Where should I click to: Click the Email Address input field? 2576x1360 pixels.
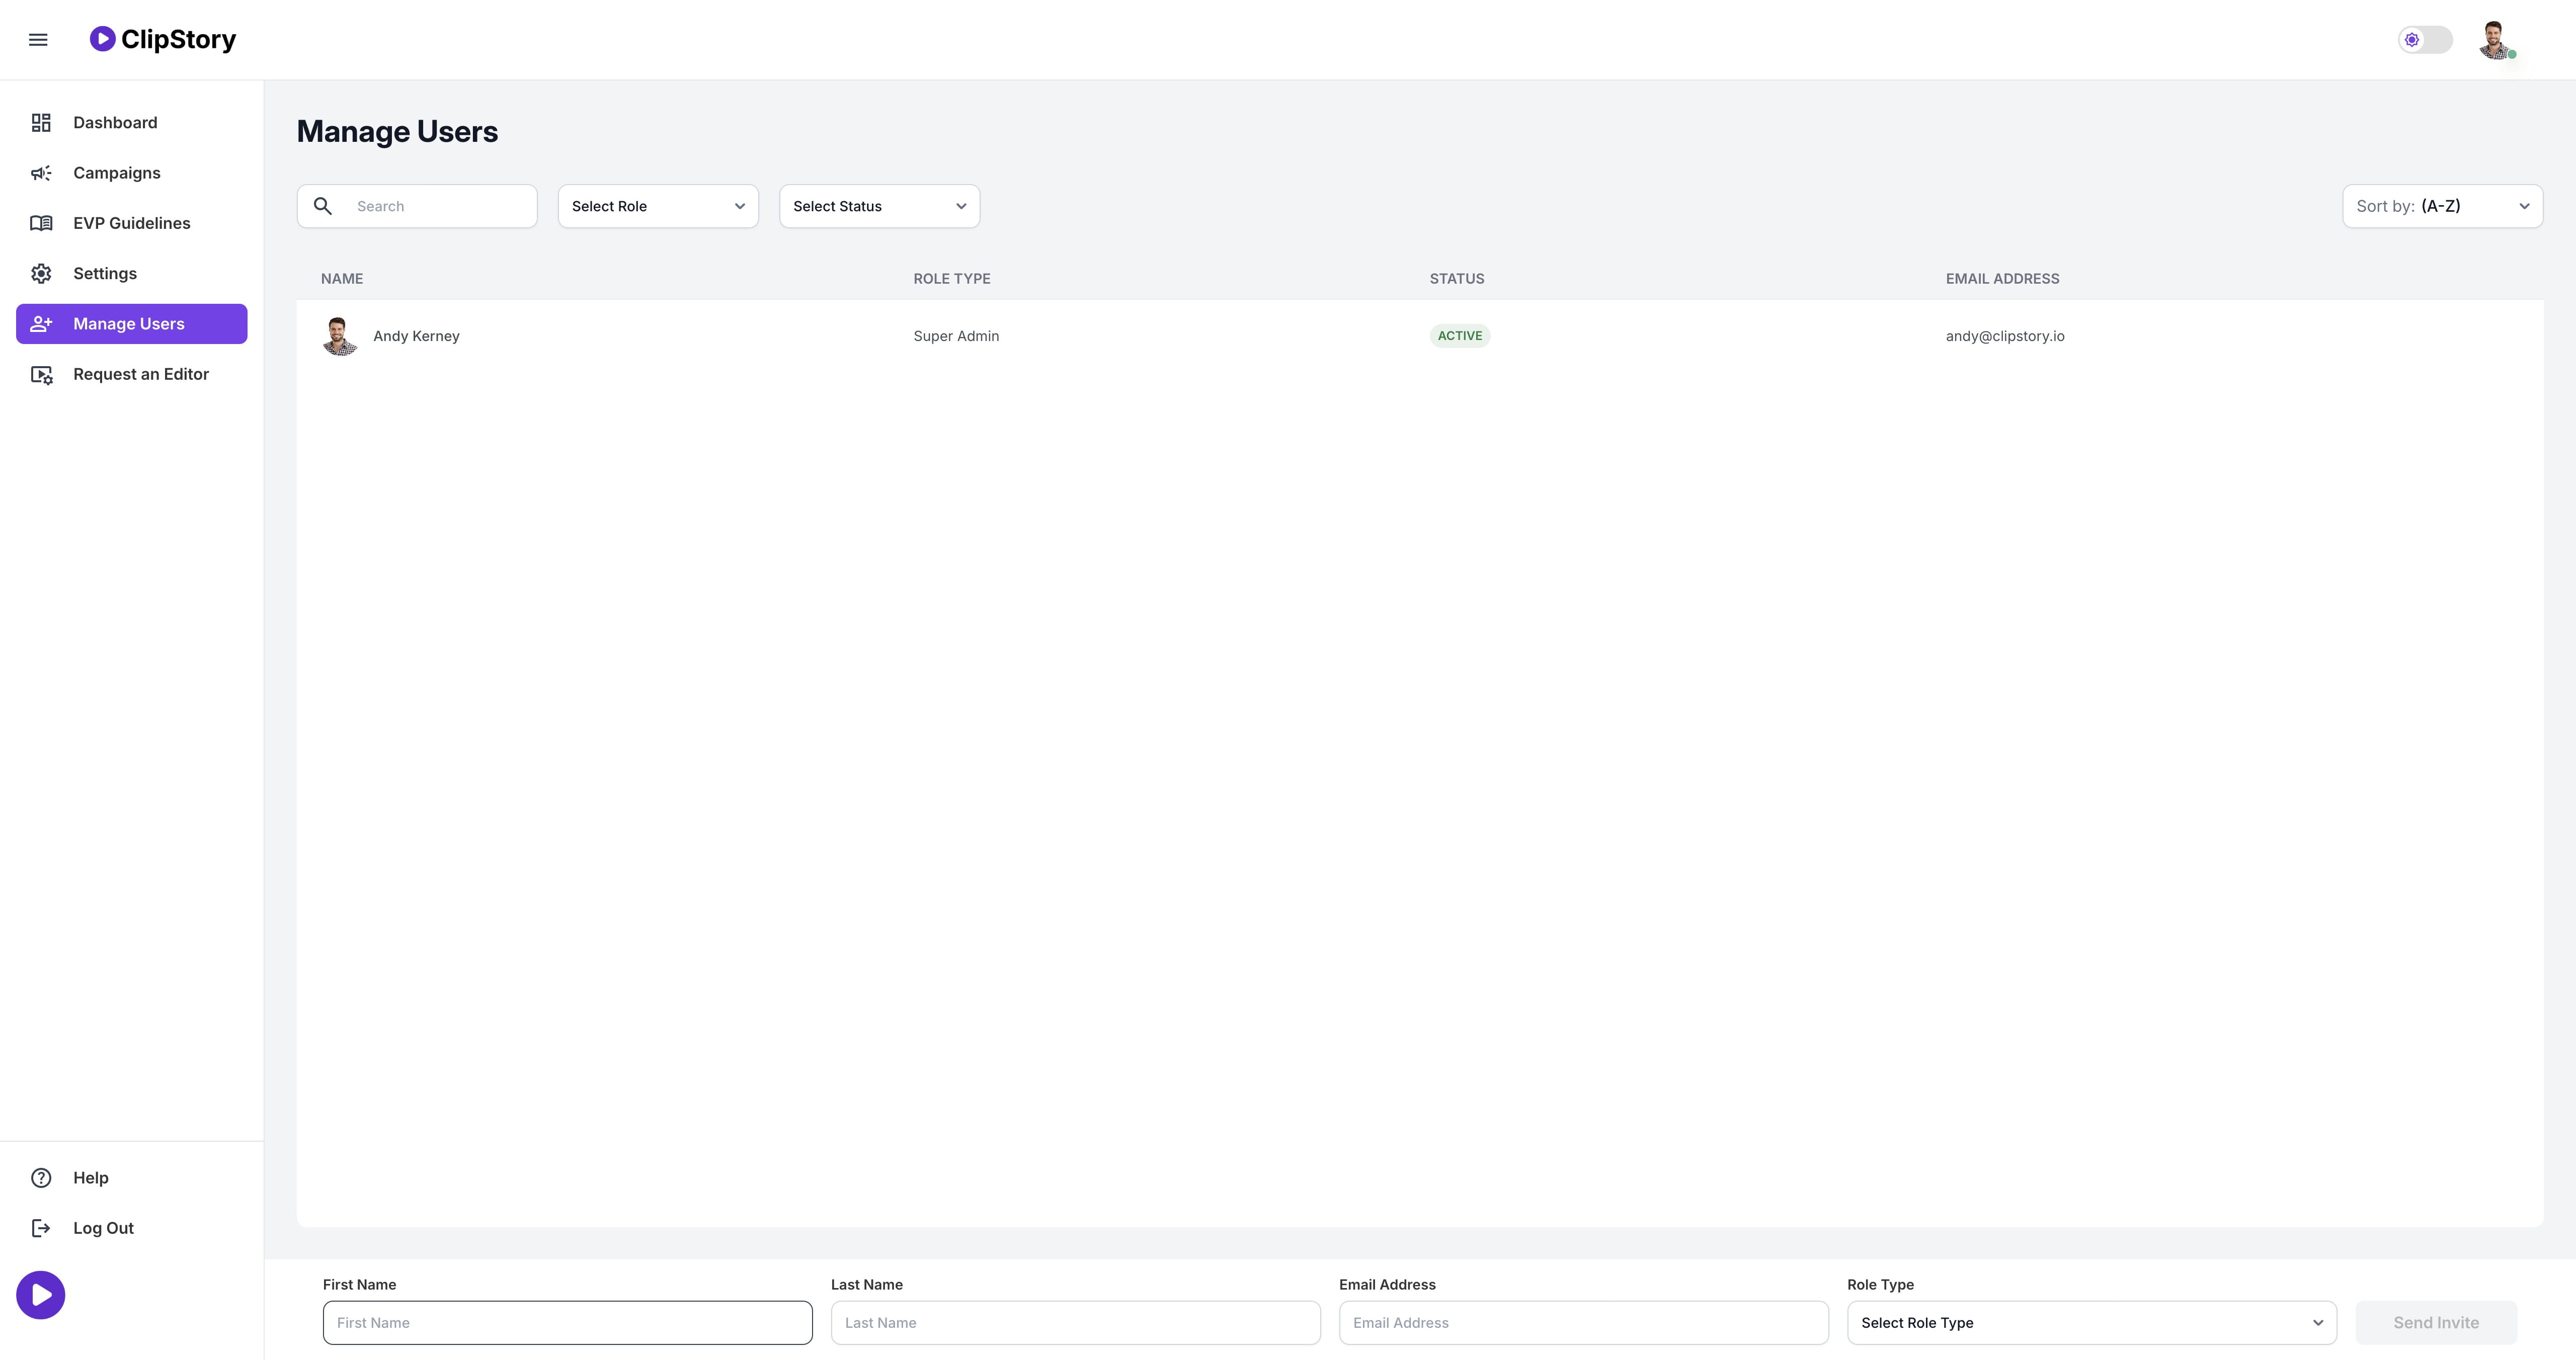[1583, 1323]
